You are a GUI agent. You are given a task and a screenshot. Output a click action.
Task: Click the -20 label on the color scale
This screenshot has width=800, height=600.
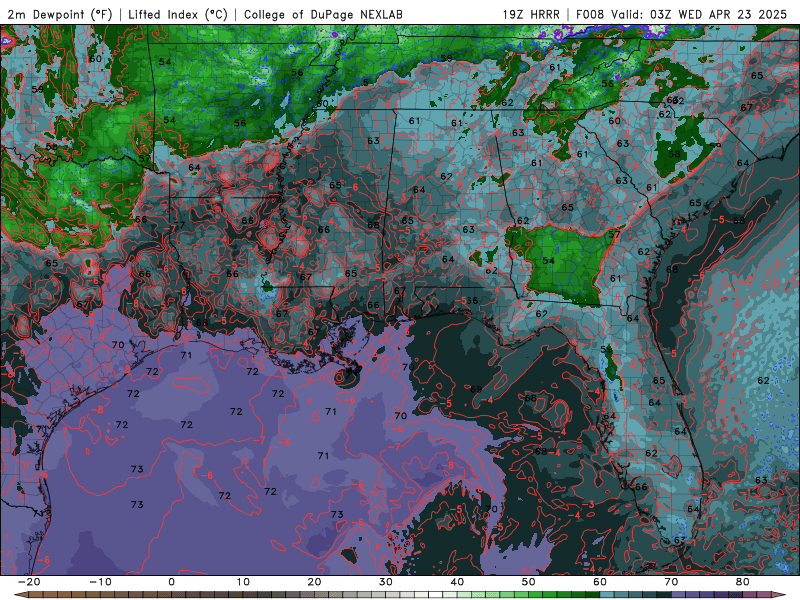pos(29,582)
